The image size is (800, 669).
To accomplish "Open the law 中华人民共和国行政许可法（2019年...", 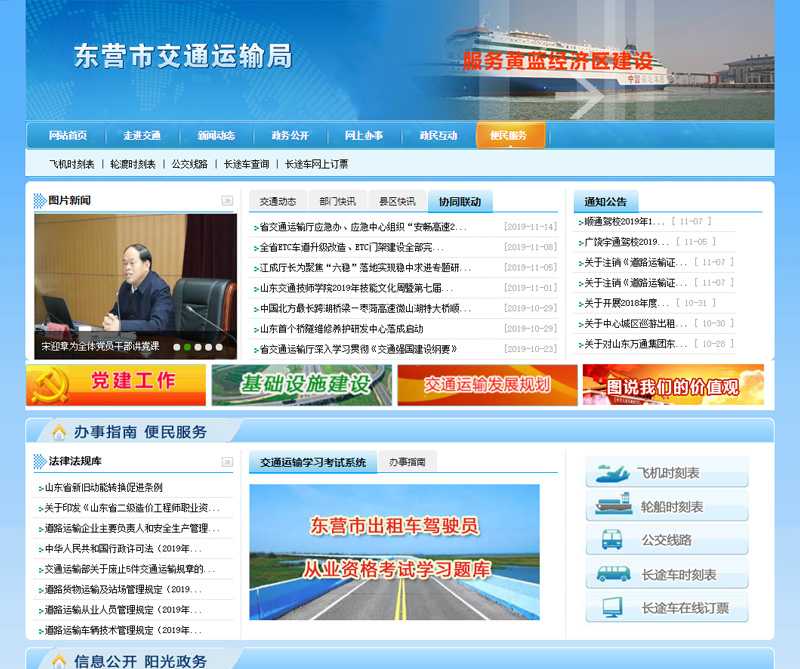I will (123, 549).
